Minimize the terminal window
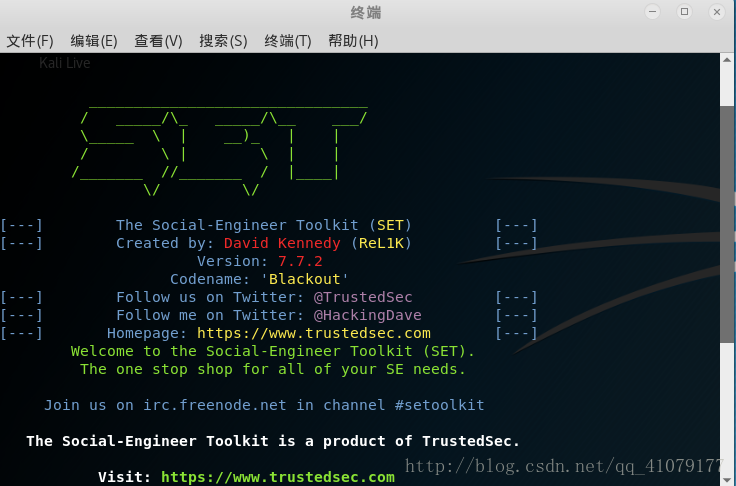The height and width of the screenshot is (486, 736). (652, 12)
